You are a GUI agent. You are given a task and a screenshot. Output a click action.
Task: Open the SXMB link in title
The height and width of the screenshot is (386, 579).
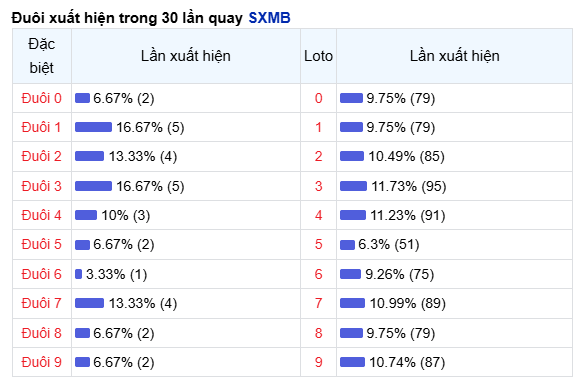pos(269,17)
